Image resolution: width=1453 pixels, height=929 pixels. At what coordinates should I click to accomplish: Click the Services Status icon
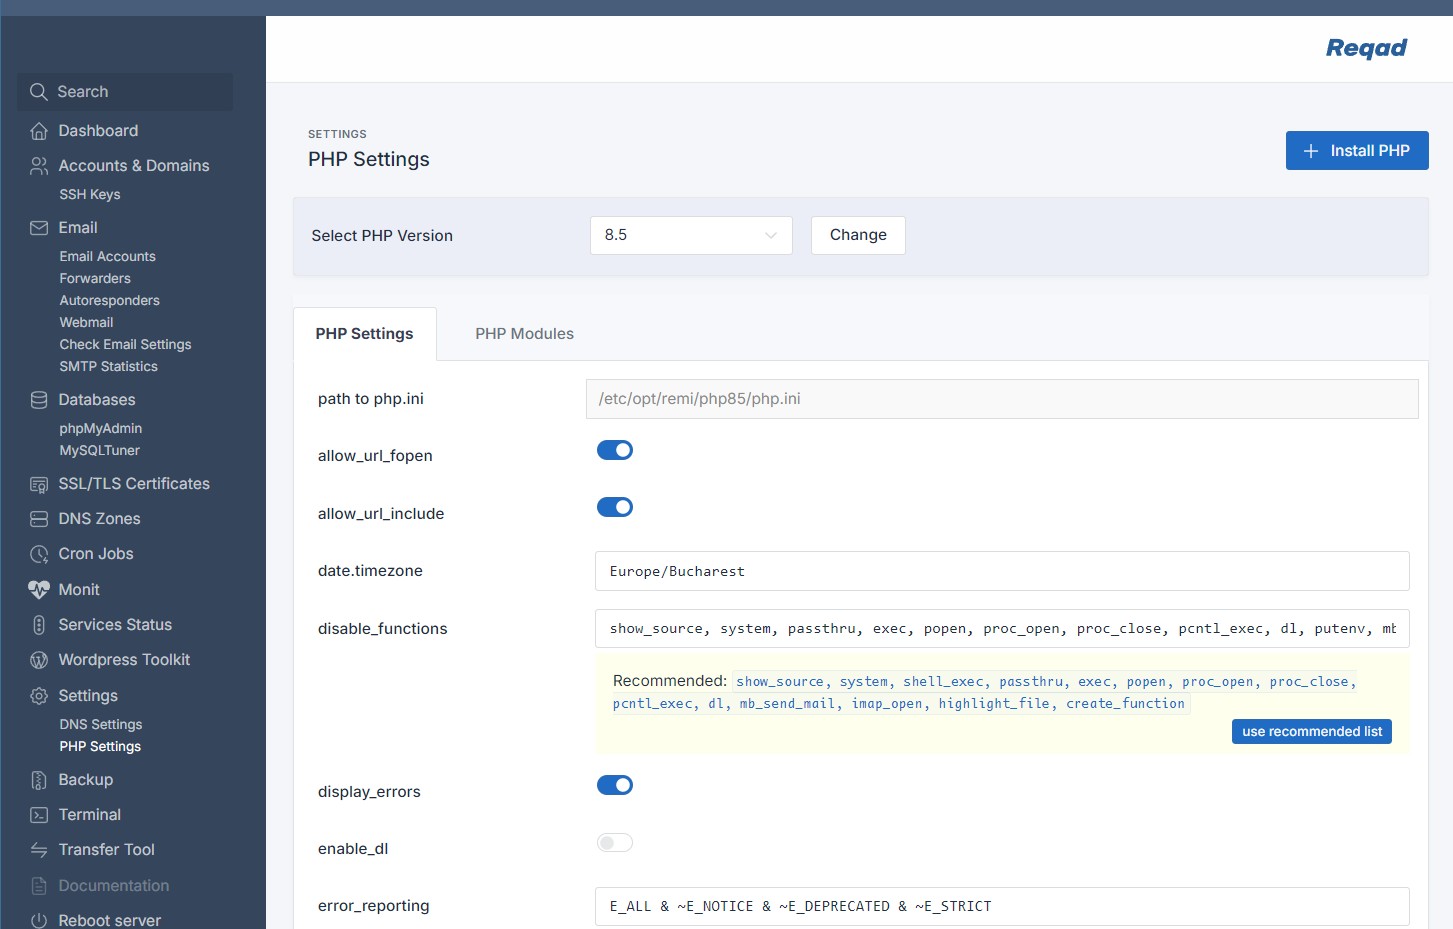point(39,625)
